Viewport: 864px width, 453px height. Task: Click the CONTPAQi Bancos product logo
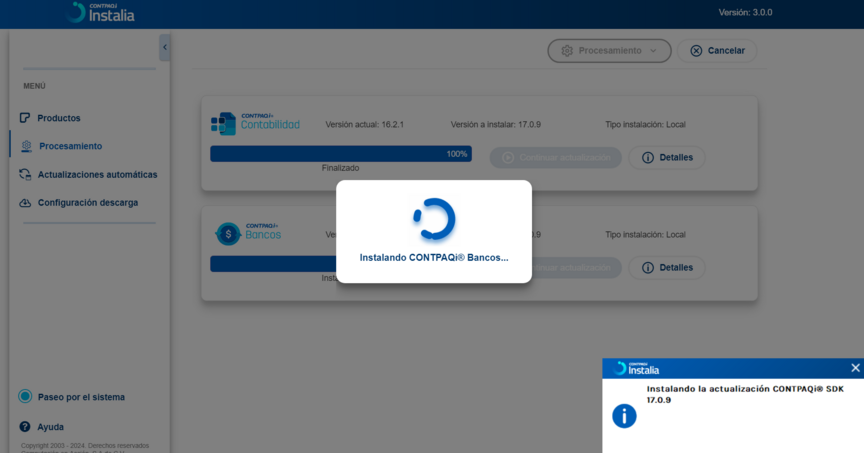[248, 234]
